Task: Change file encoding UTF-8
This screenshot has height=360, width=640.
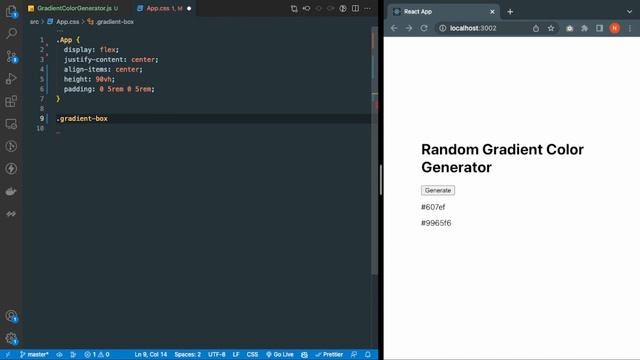Action: click(217, 354)
